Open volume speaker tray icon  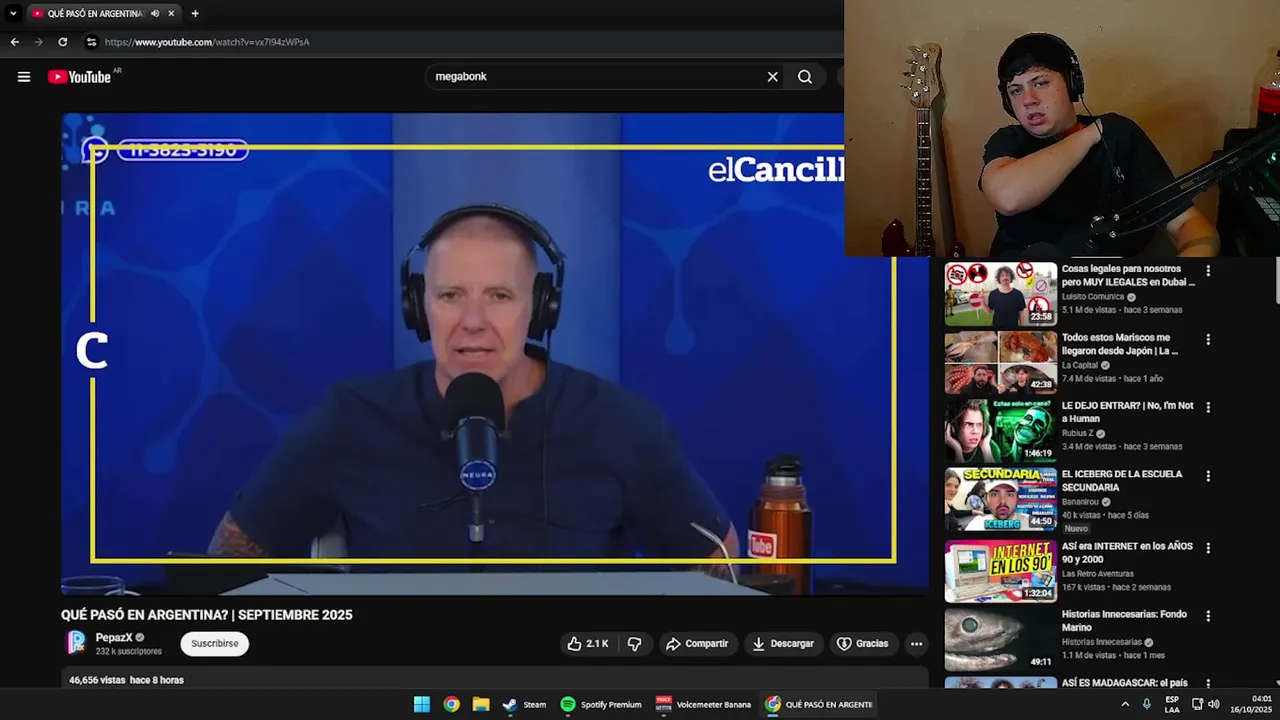point(1214,704)
